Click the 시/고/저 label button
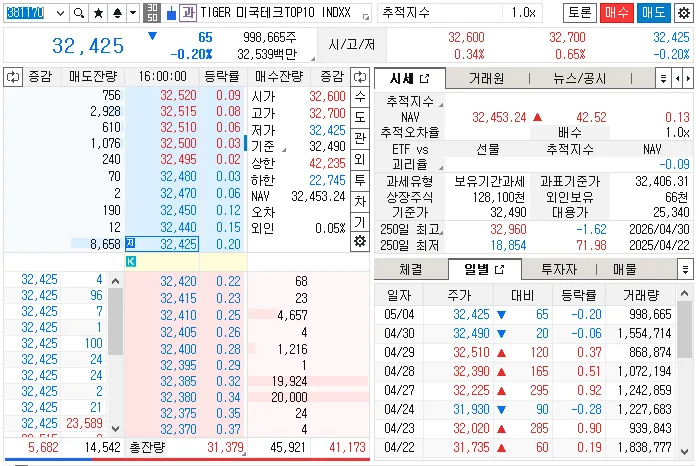Screen dimensions: 696x466 [x=352, y=45]
